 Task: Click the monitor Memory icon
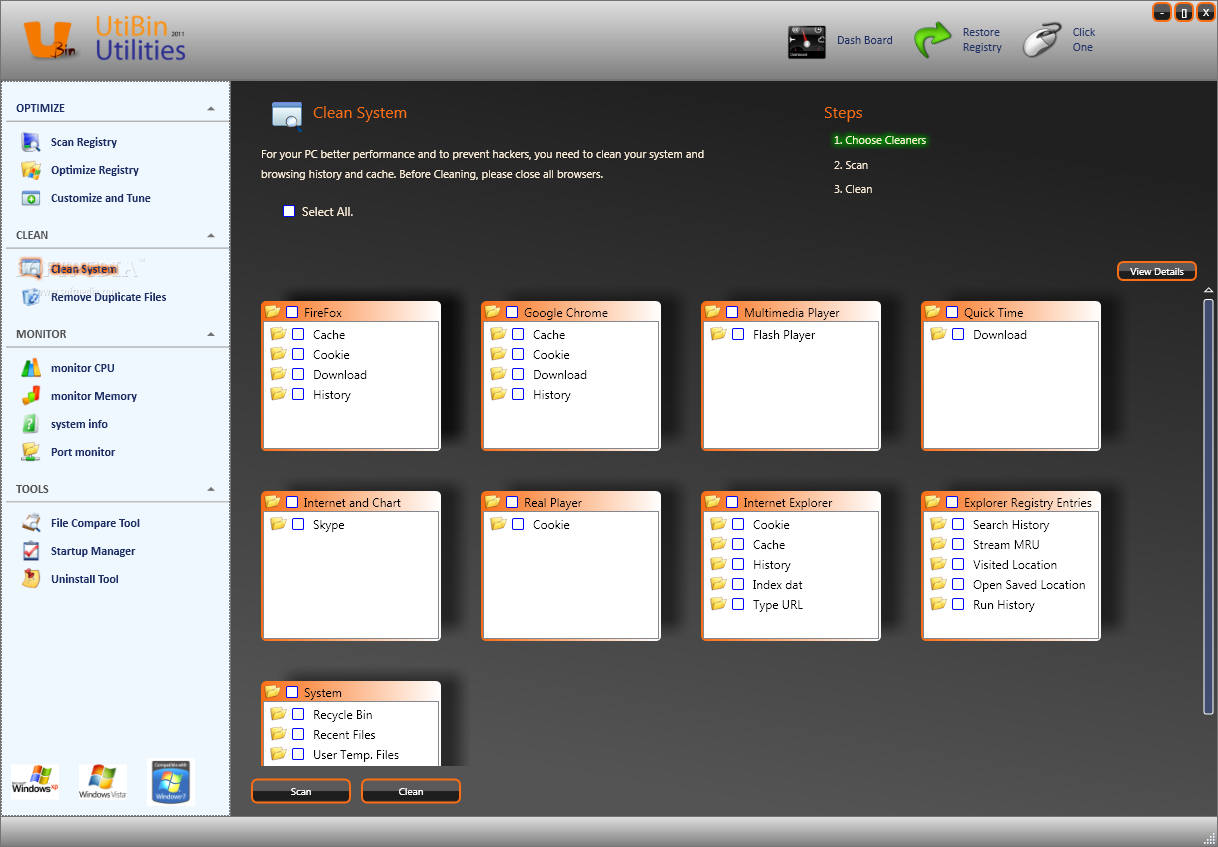31,396
